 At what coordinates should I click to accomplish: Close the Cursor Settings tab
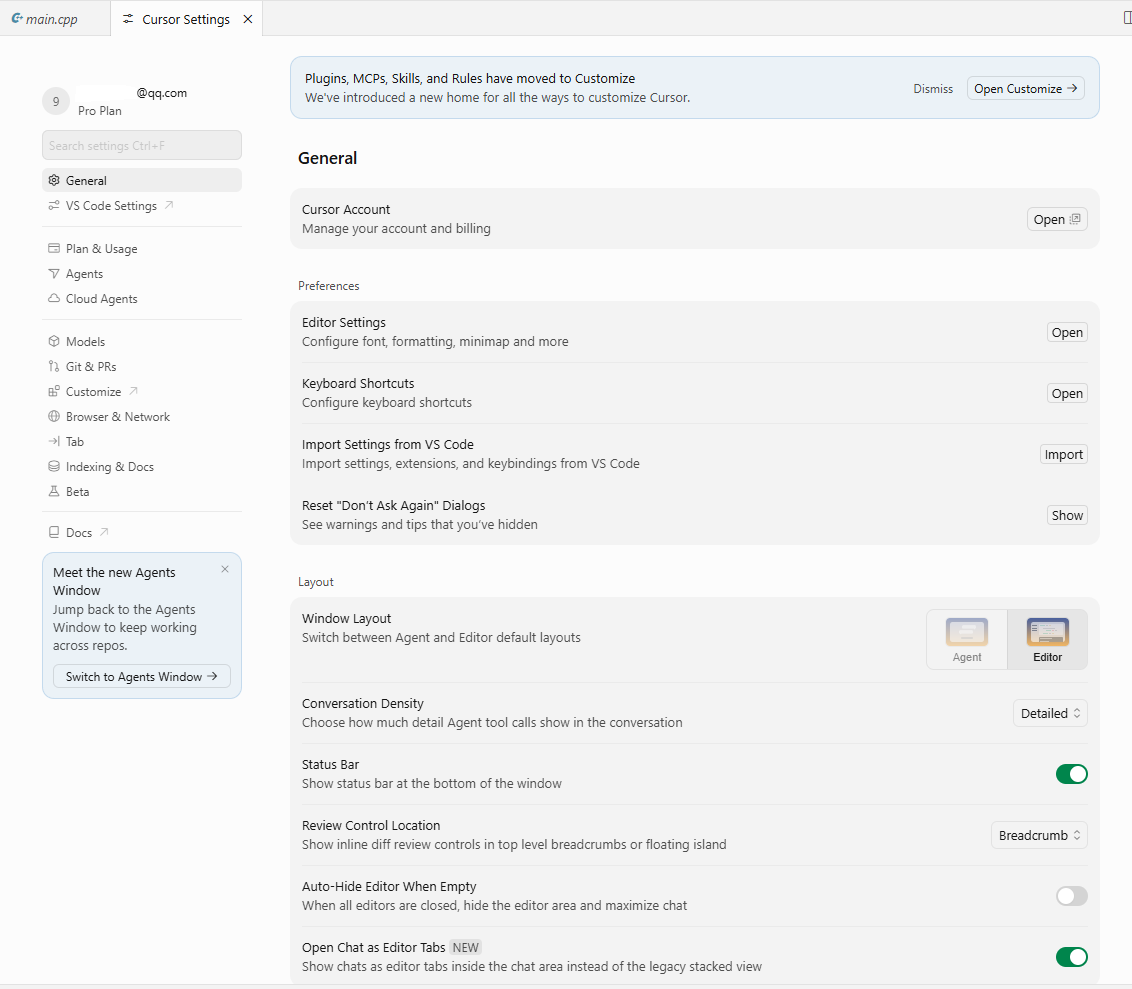(x=248, y=19)
